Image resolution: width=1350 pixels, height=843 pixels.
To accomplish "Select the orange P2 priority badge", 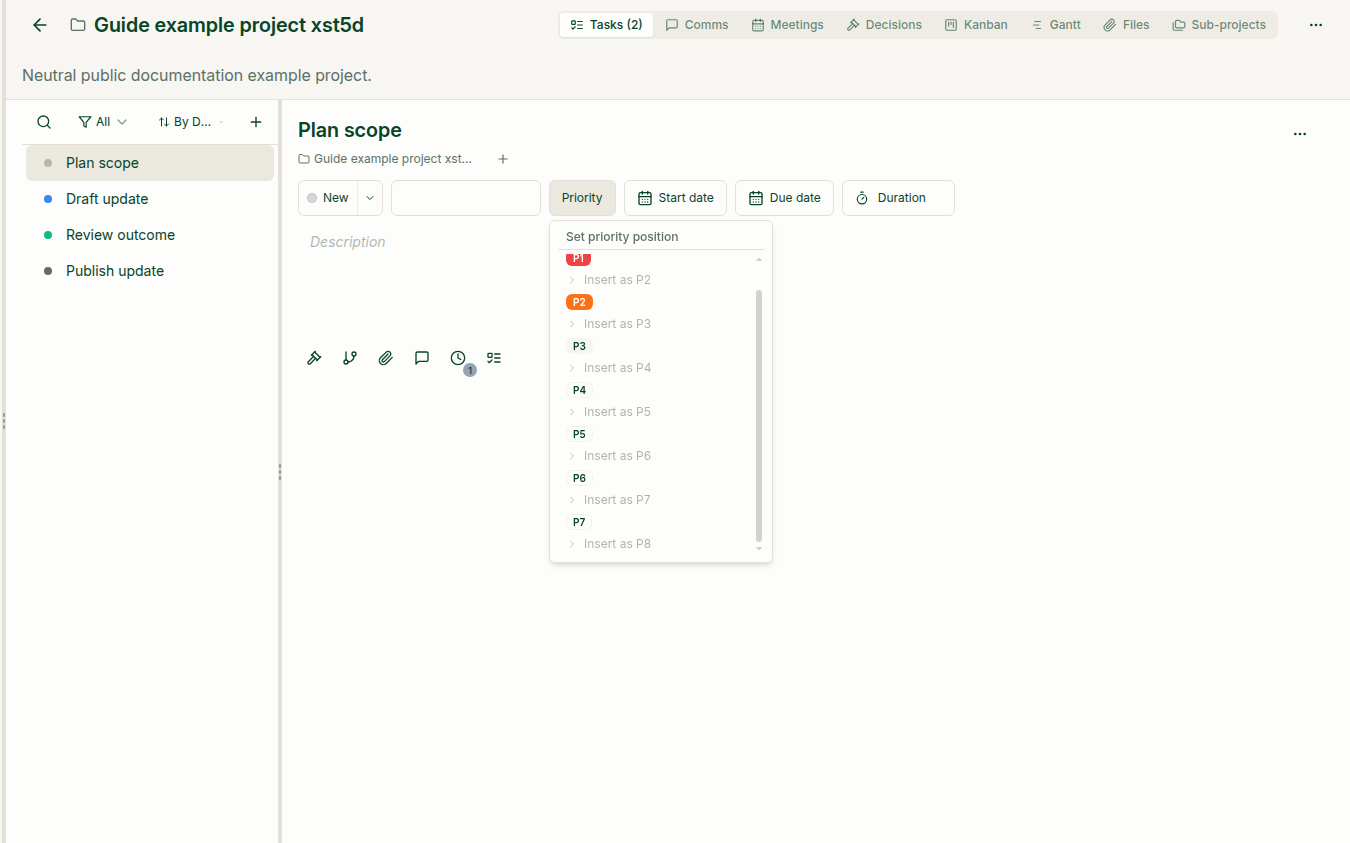I will click(579, 302).
